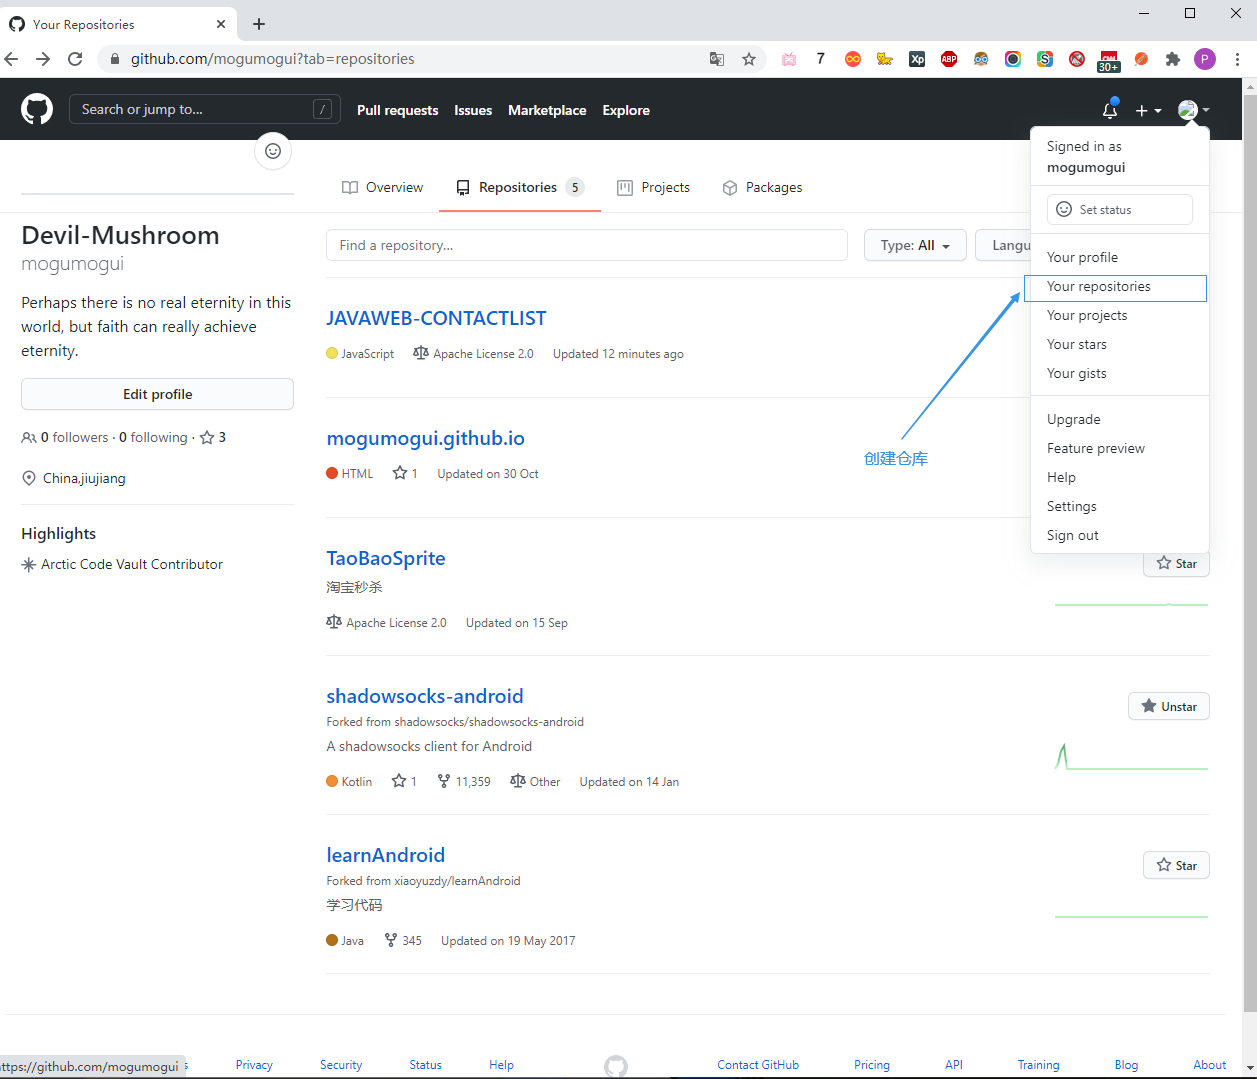Click the star count on shadowsocks-android
The image size is (1257, 1079).
(x=404, y=781)
